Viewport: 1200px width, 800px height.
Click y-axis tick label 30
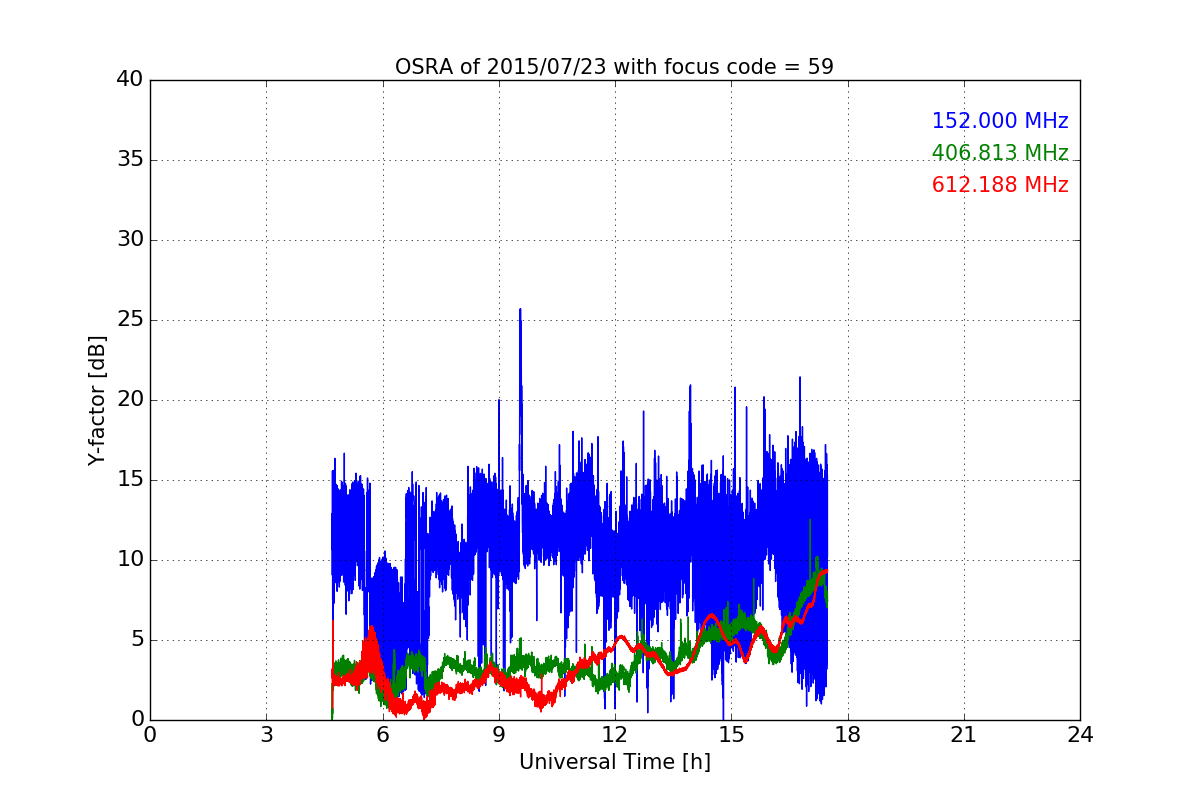130,240
